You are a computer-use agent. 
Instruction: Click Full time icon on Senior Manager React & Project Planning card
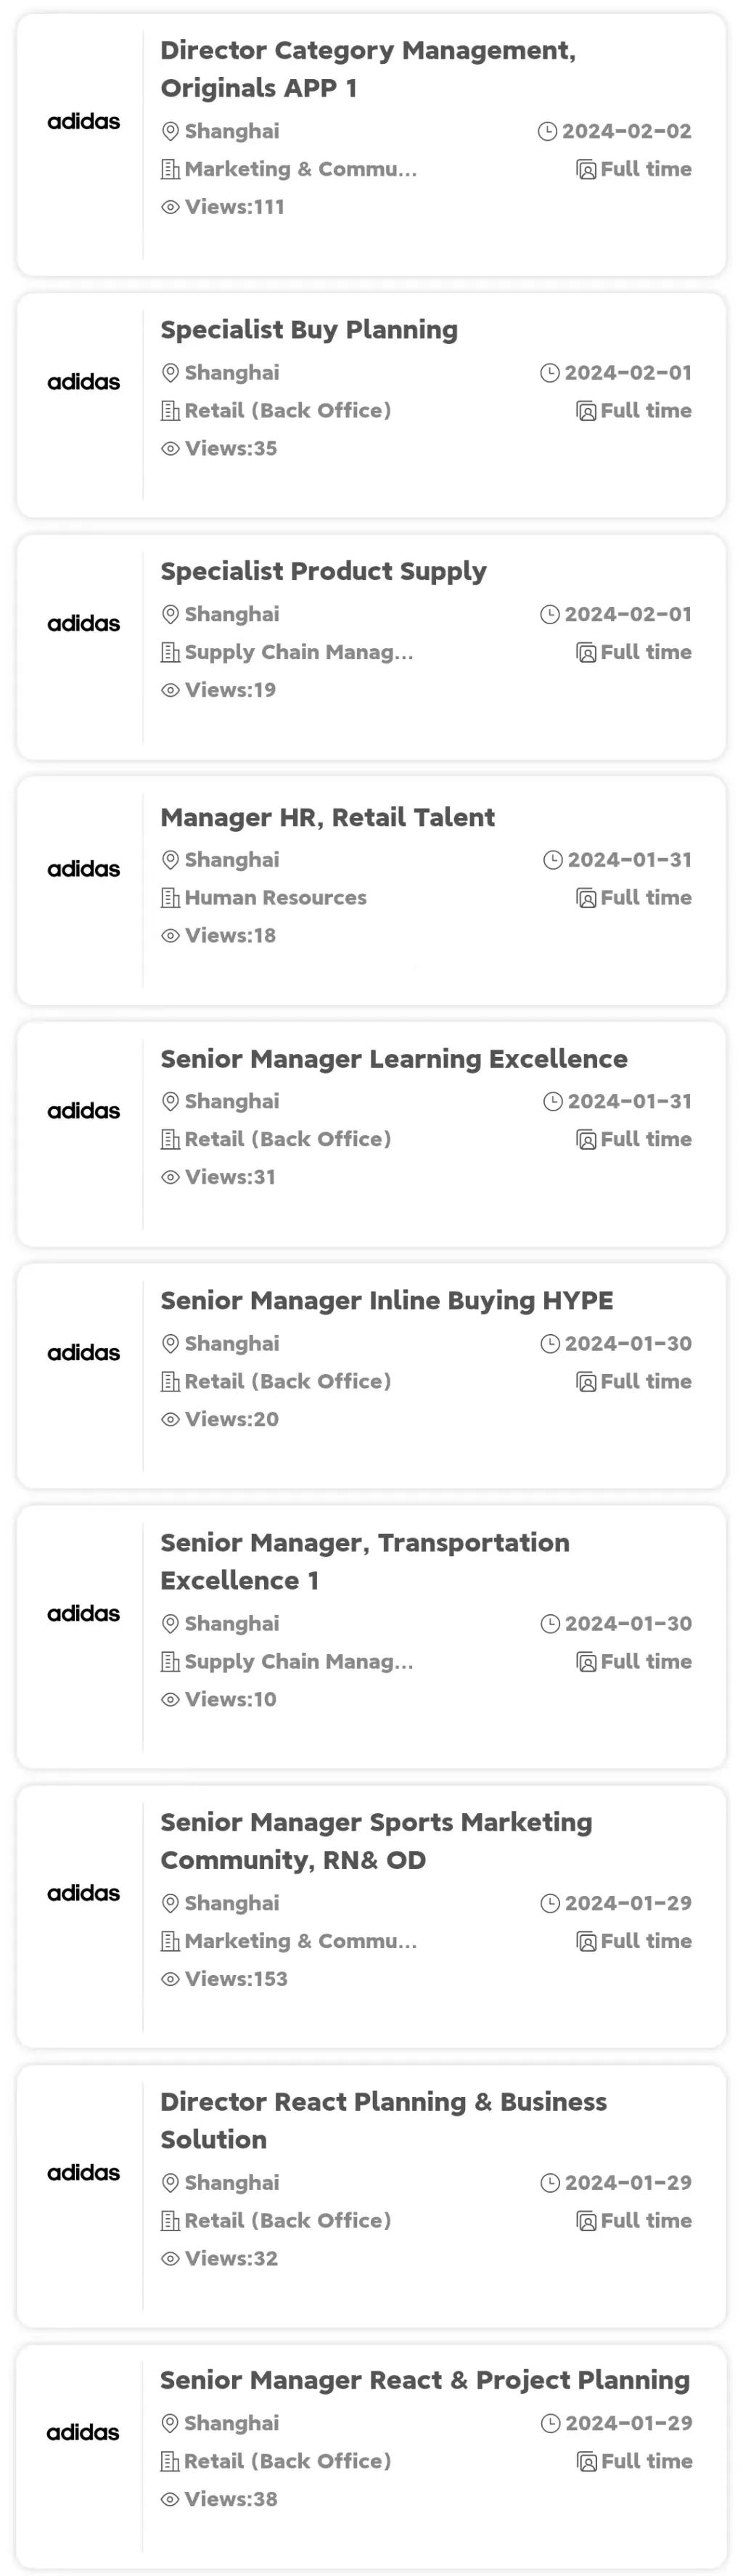[587, 2461]
